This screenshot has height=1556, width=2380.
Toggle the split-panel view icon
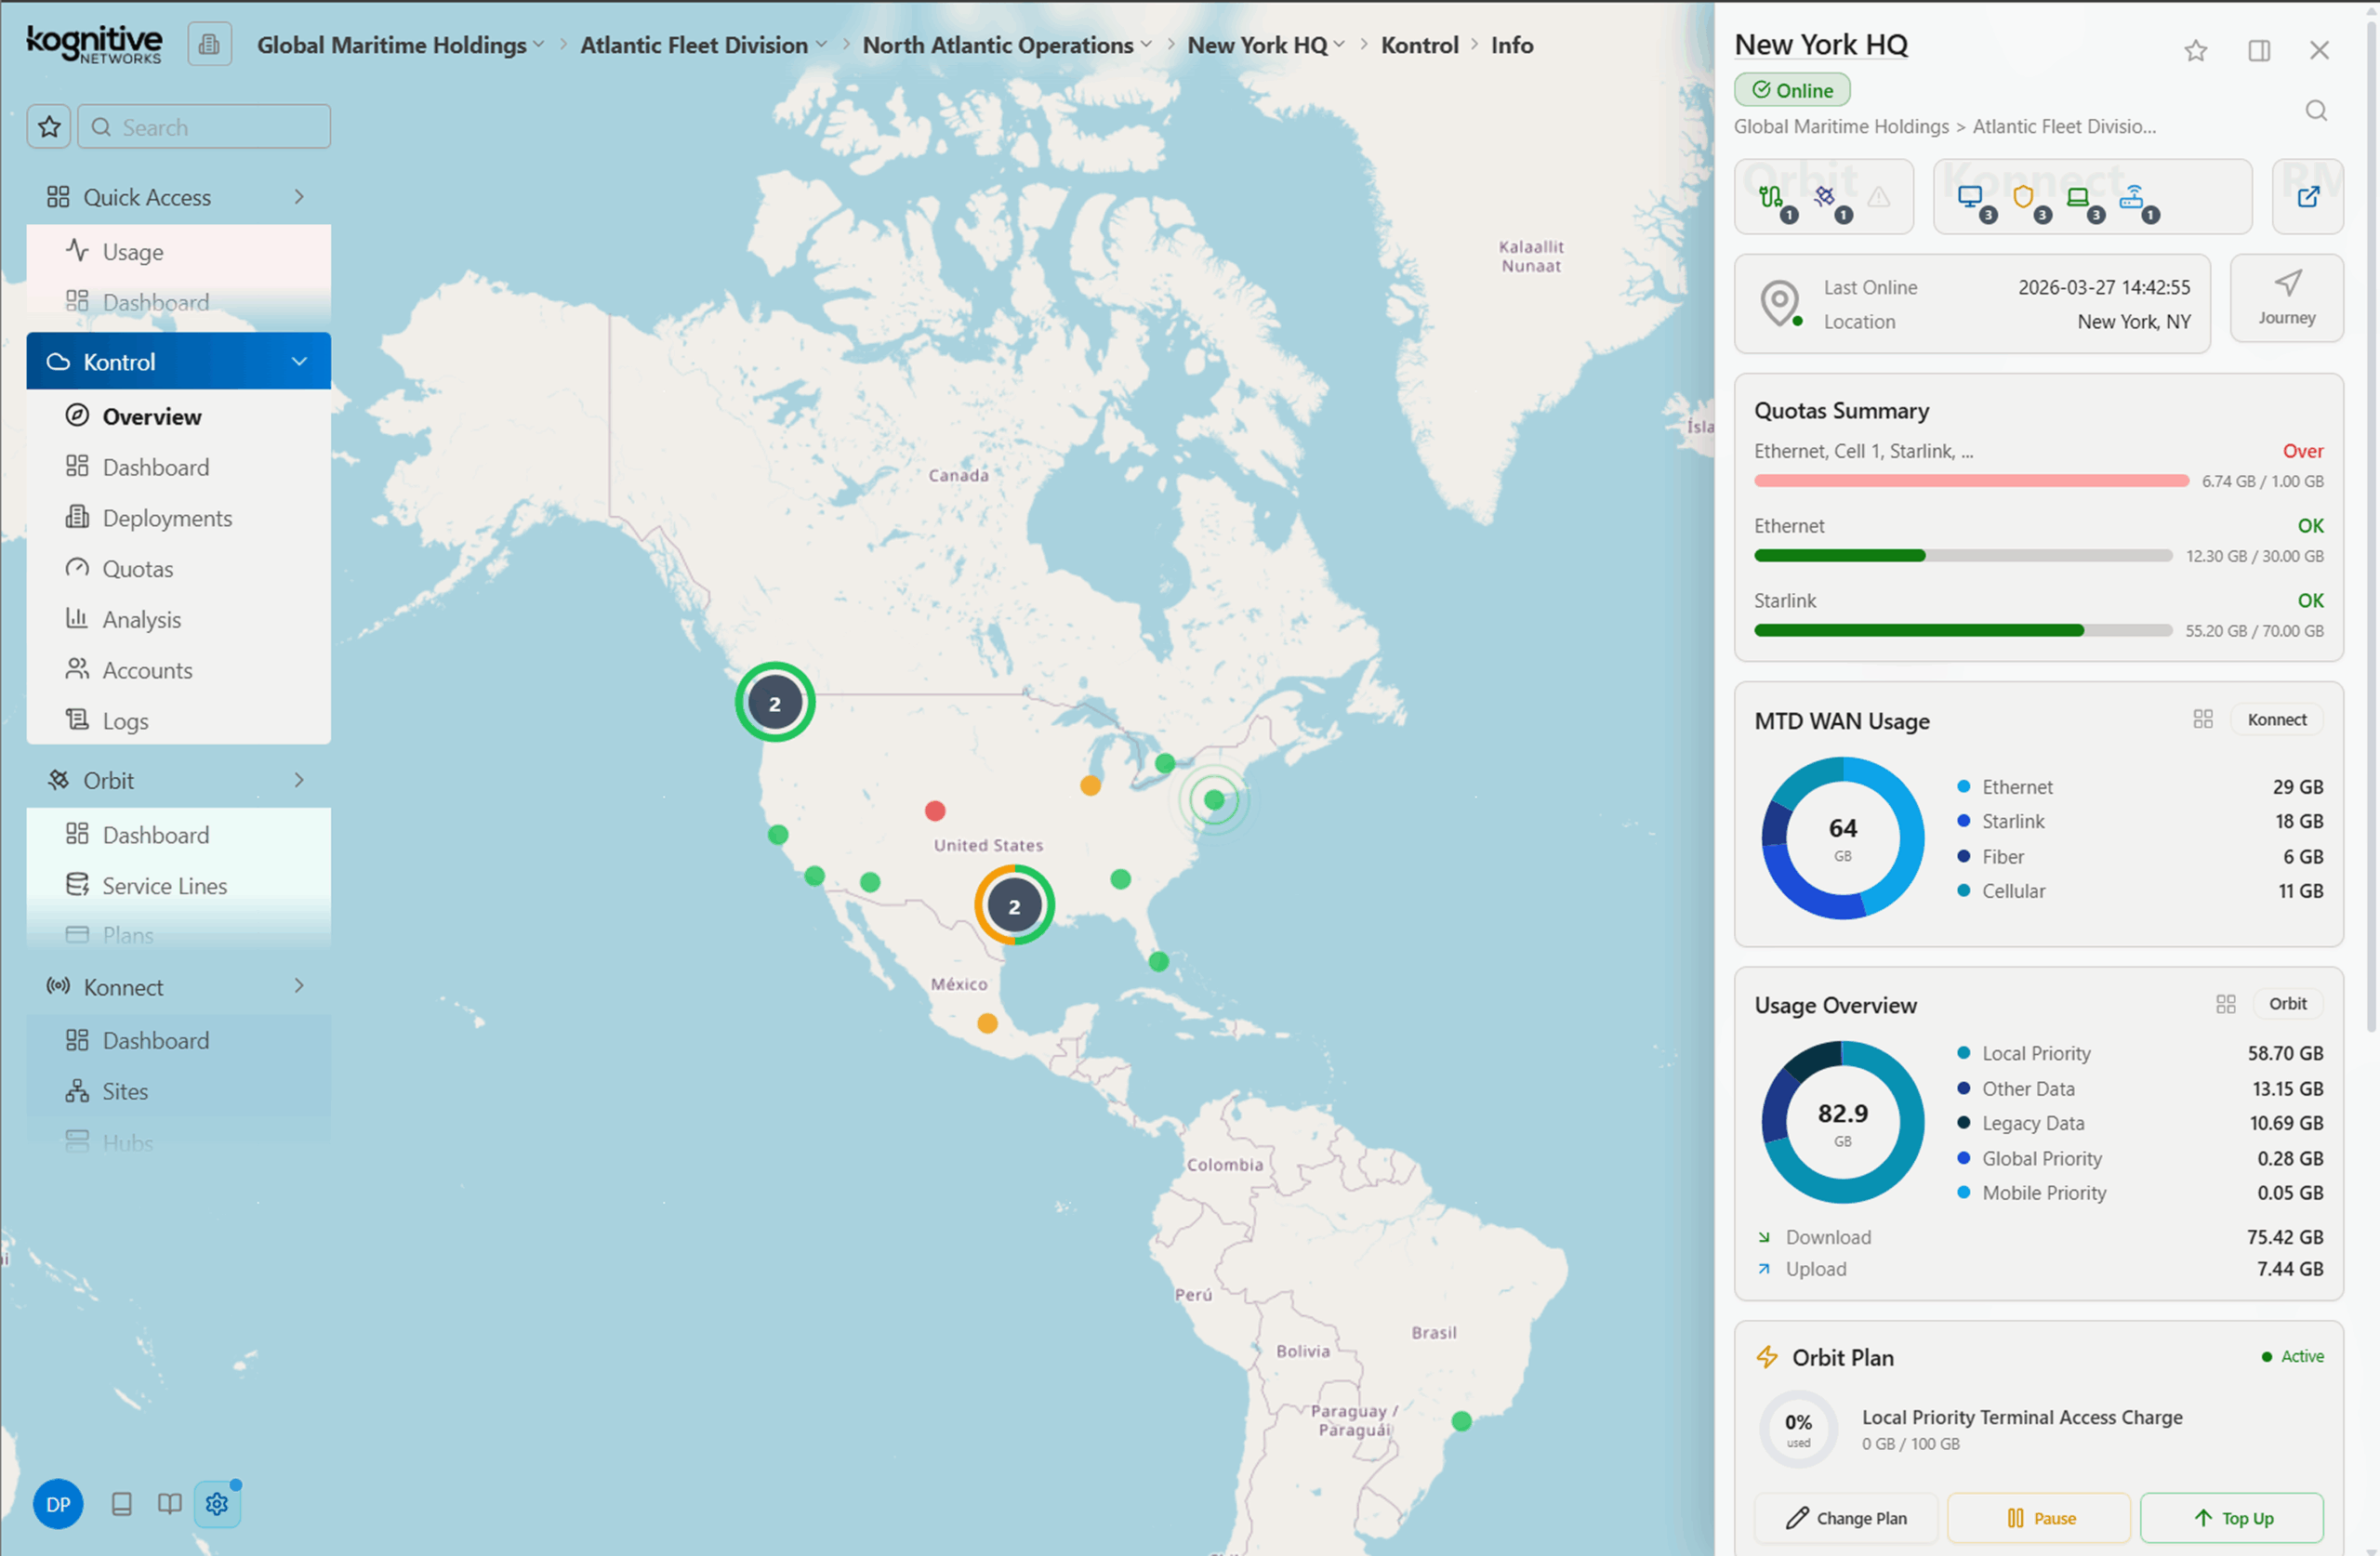pyautogui.click(x=2259, y=50)
